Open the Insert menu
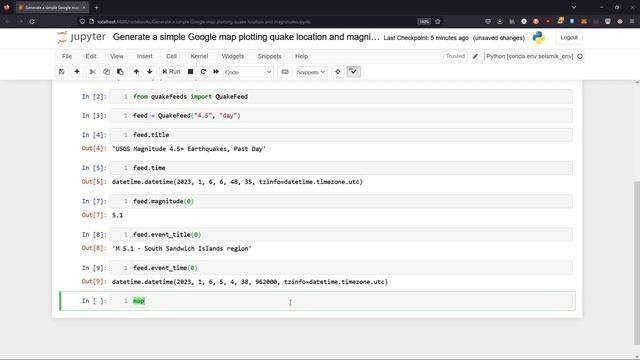Image resolution: width=640 pixels, height=360 pixels. (x=144, y=56)
